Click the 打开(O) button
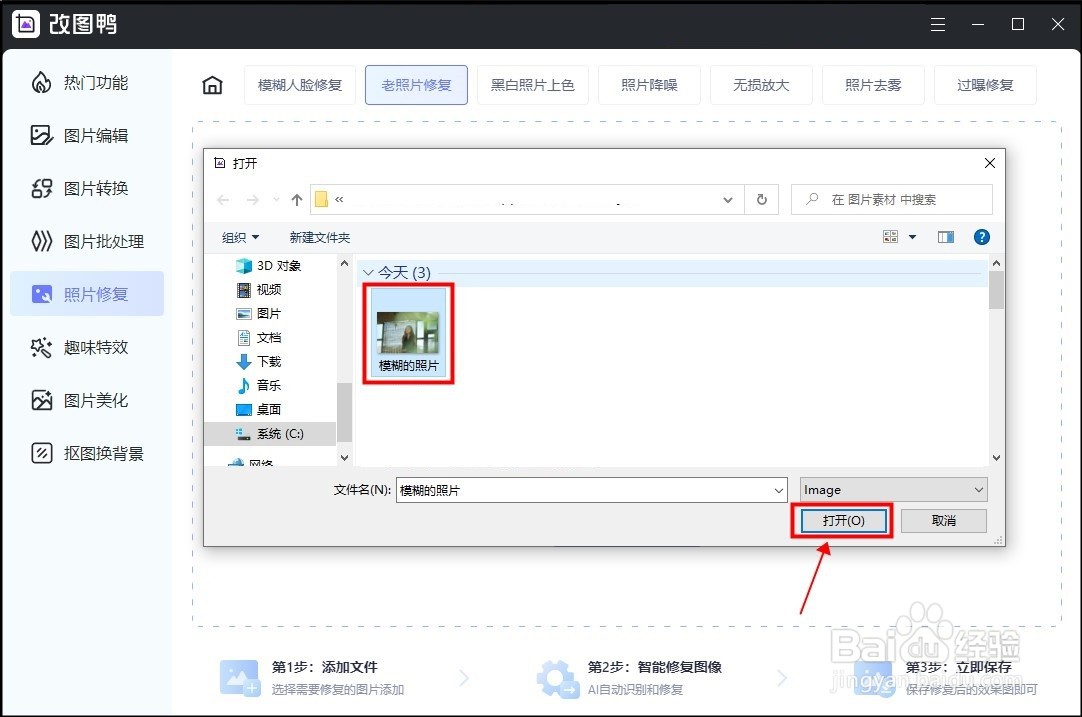The width and height of the screenshot is (1082, 717). pos(842,520)
